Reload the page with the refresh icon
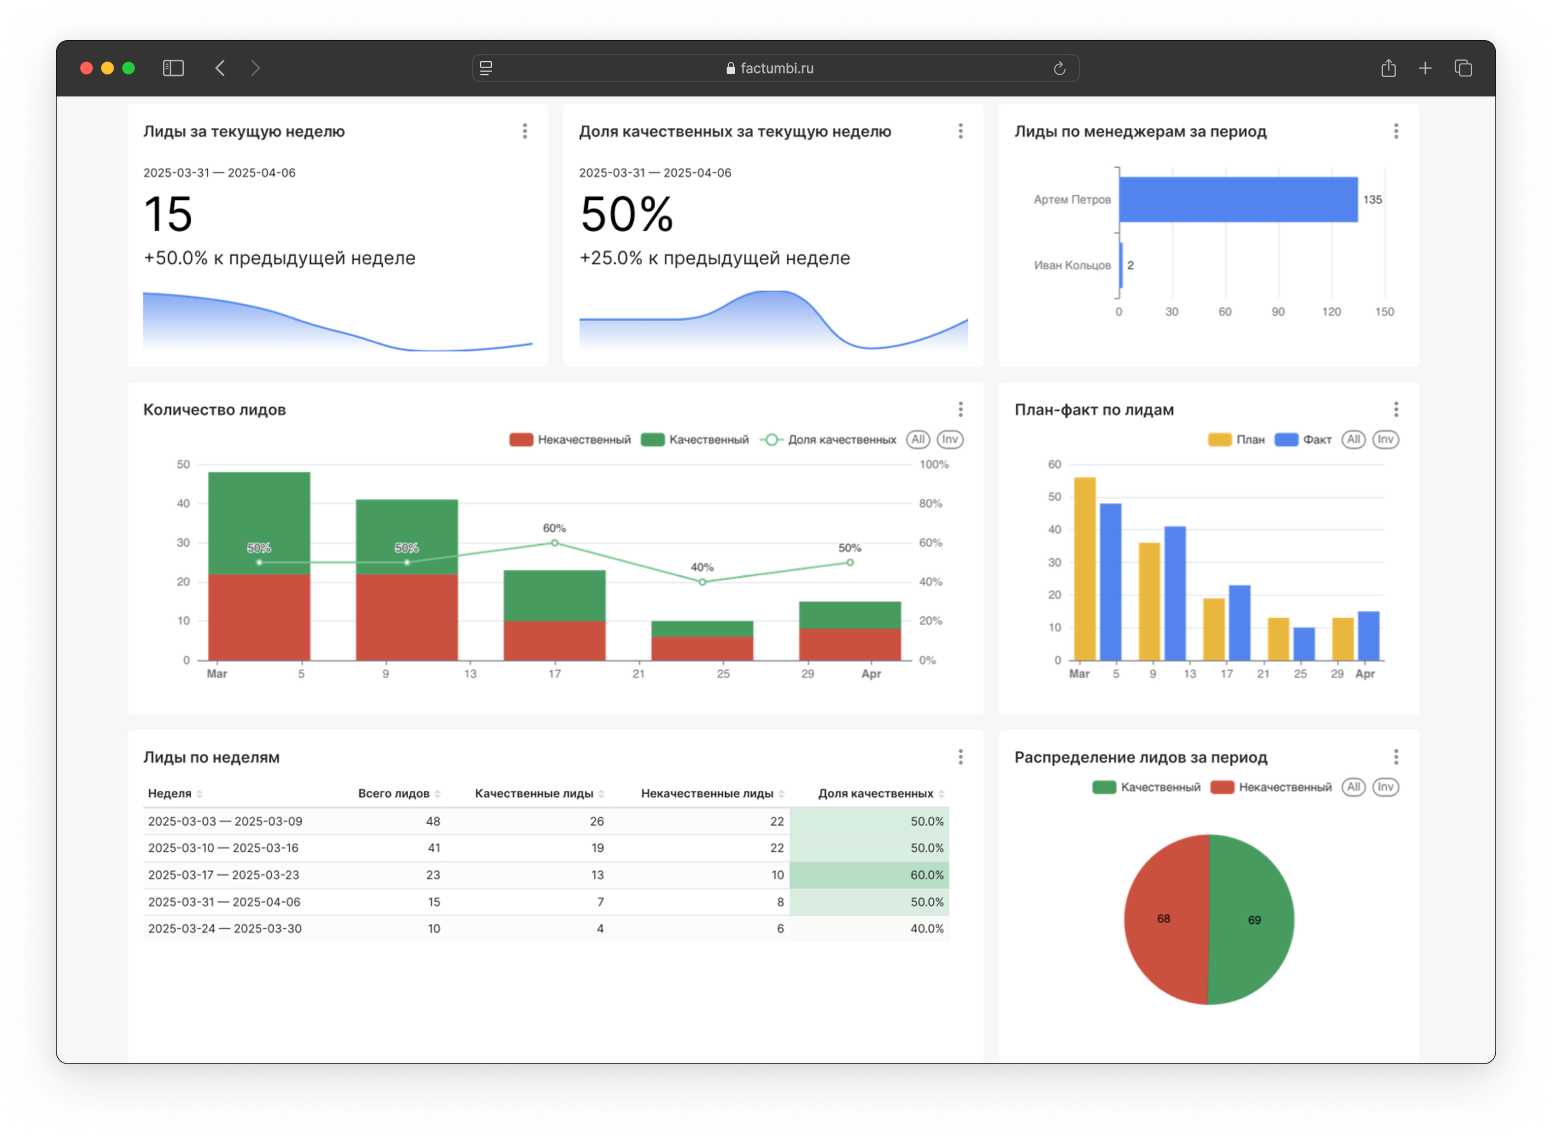 coord(1059,68)
